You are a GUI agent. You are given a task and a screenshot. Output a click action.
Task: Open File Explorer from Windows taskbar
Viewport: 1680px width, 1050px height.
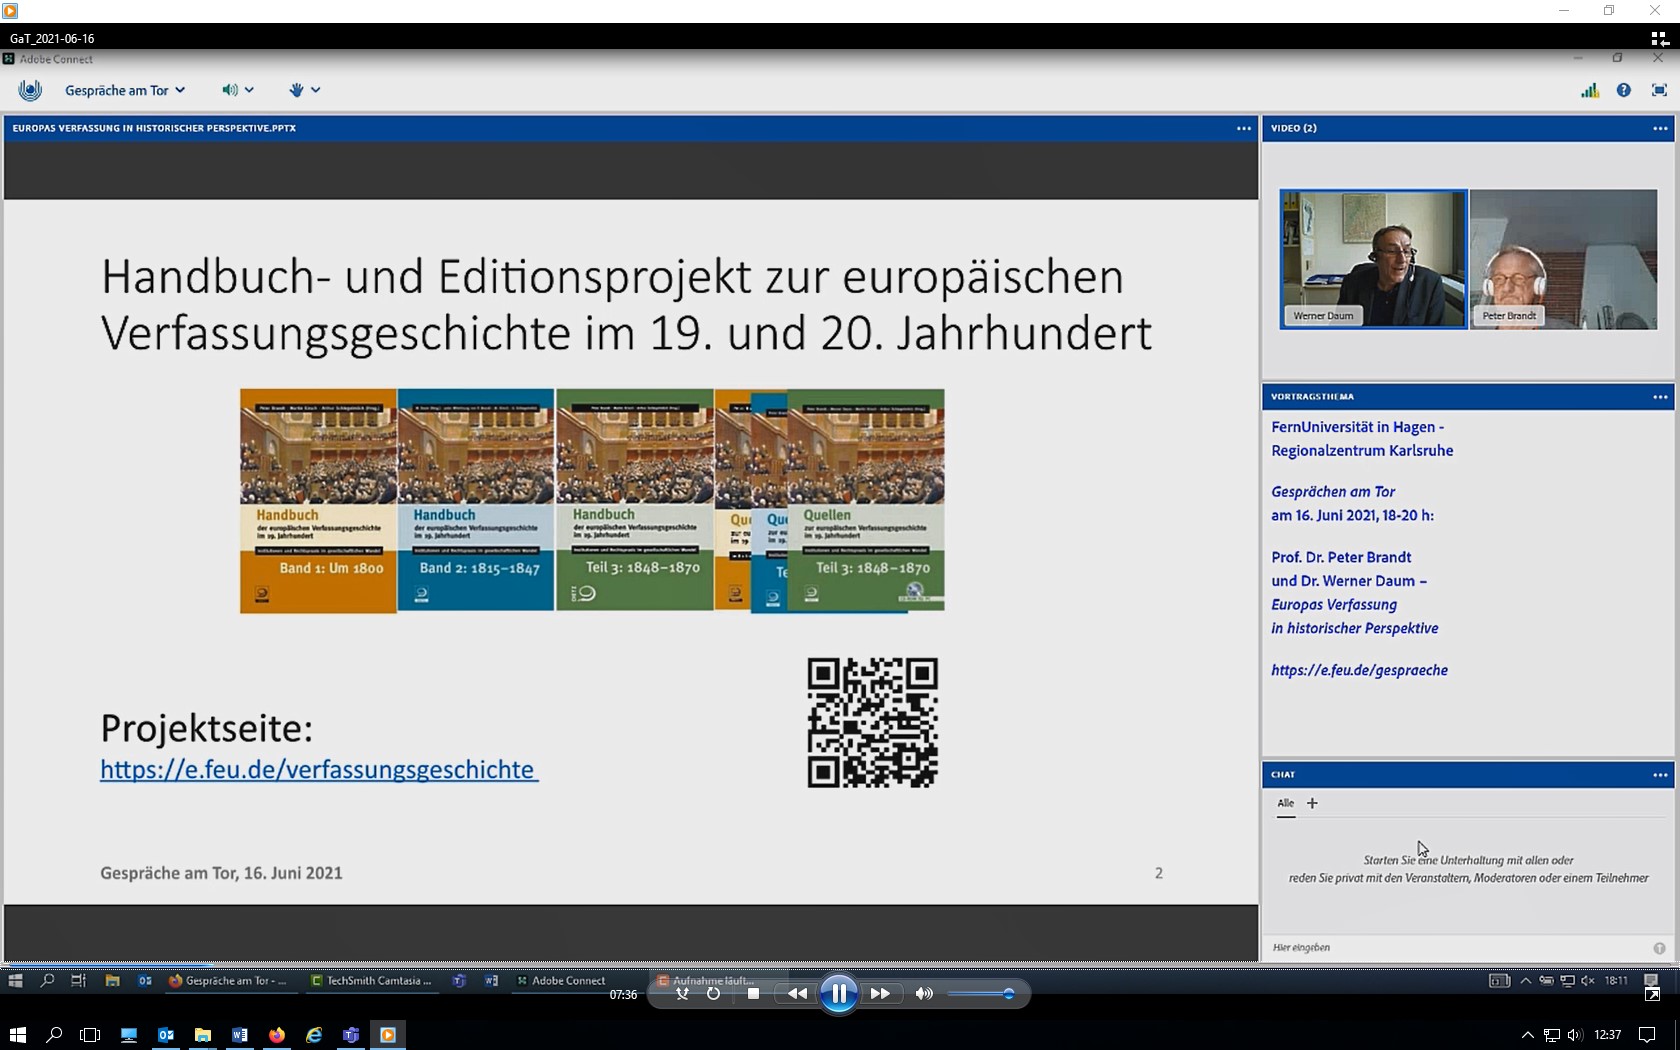pos(203,1035)
